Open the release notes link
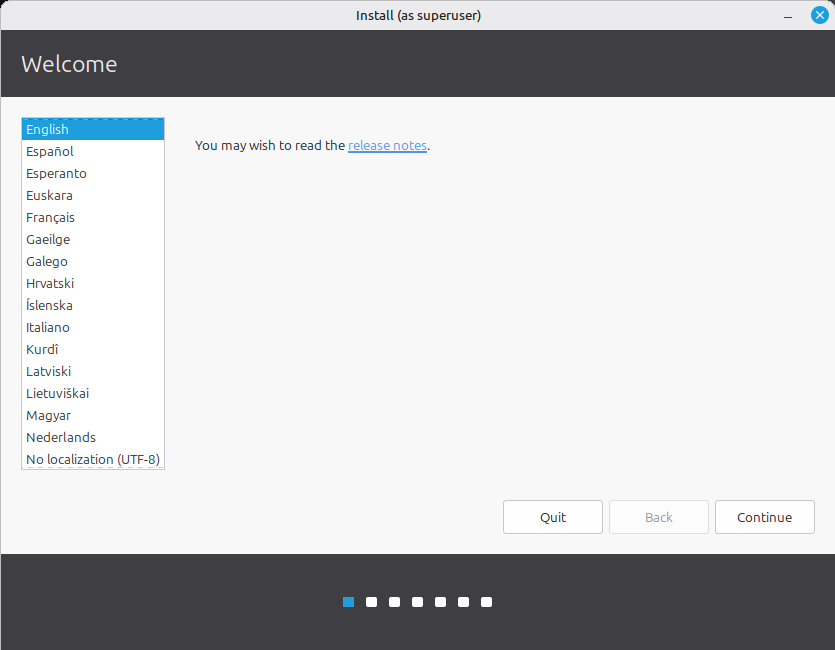This screenshot has width=835, height=650. click(x=387, y=145)
